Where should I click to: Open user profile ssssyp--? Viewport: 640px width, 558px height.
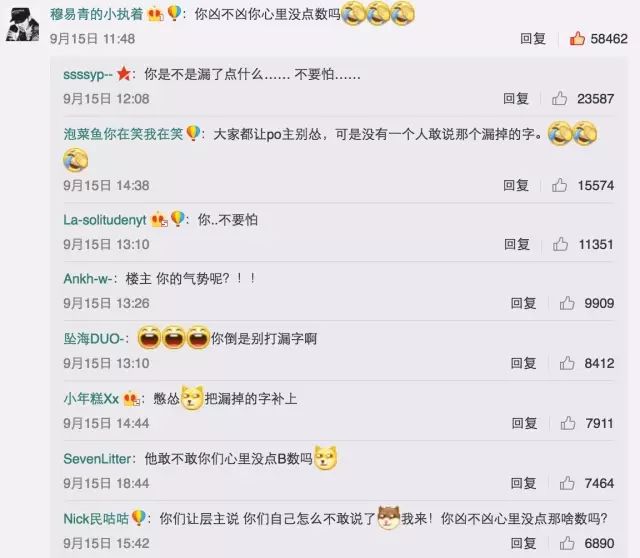[x=88, y=74]
